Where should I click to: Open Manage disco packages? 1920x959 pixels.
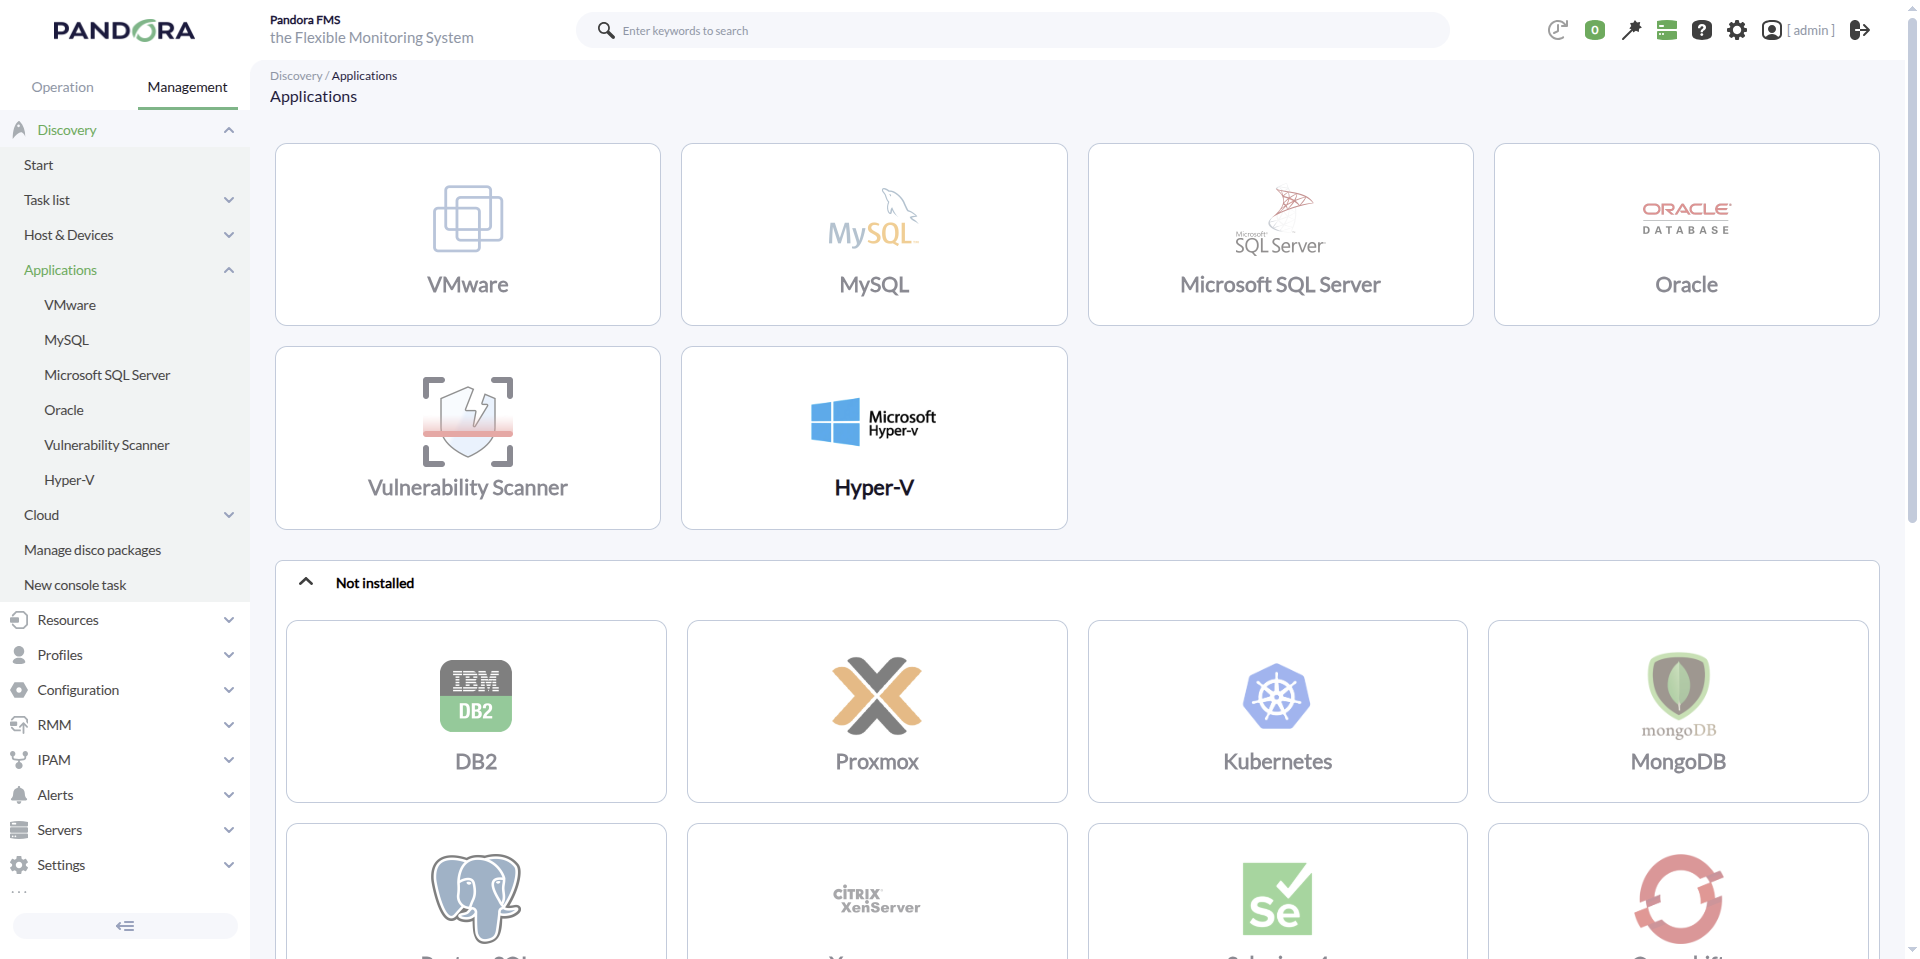pos(92,550)
